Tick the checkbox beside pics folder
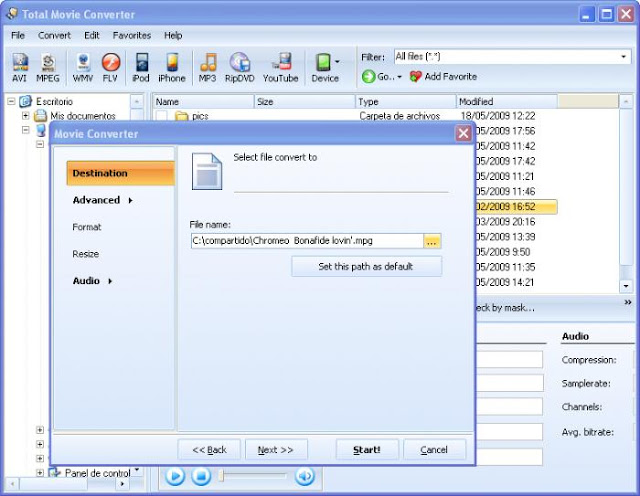This screenshot has height=496, width=640. point(162,116)
